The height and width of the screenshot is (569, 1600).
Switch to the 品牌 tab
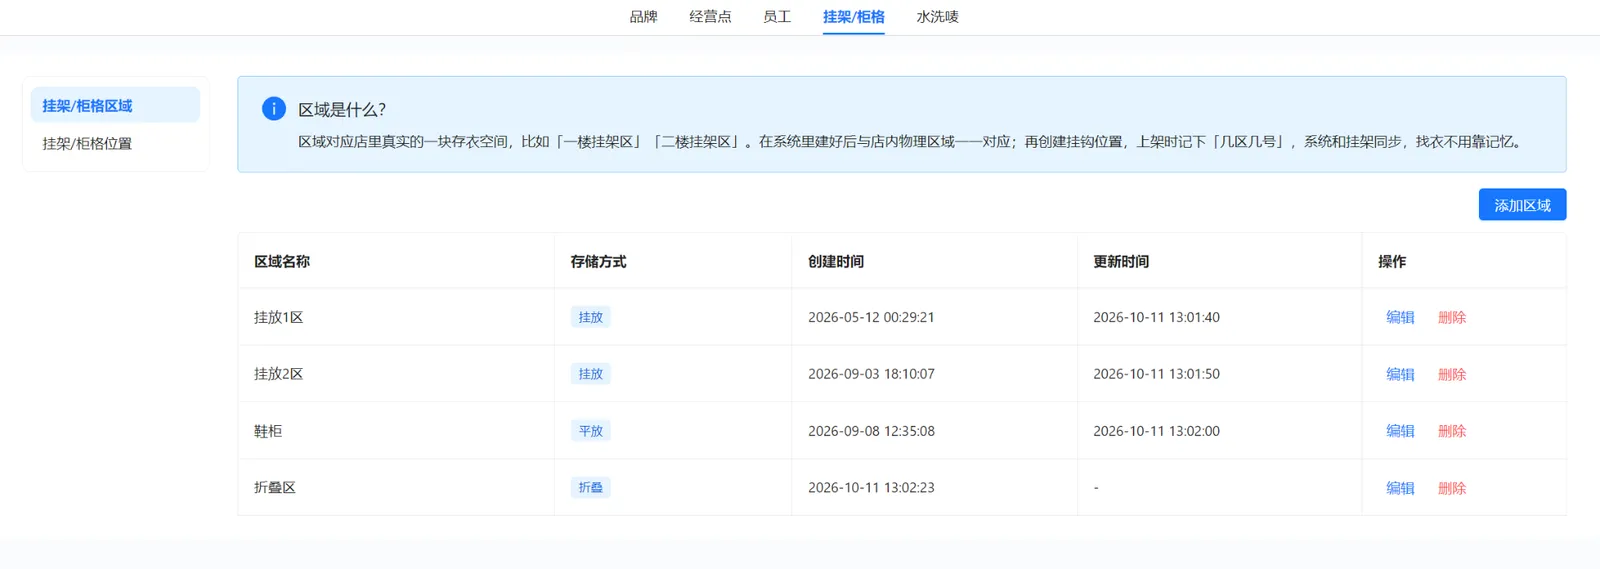pos(643,17)
